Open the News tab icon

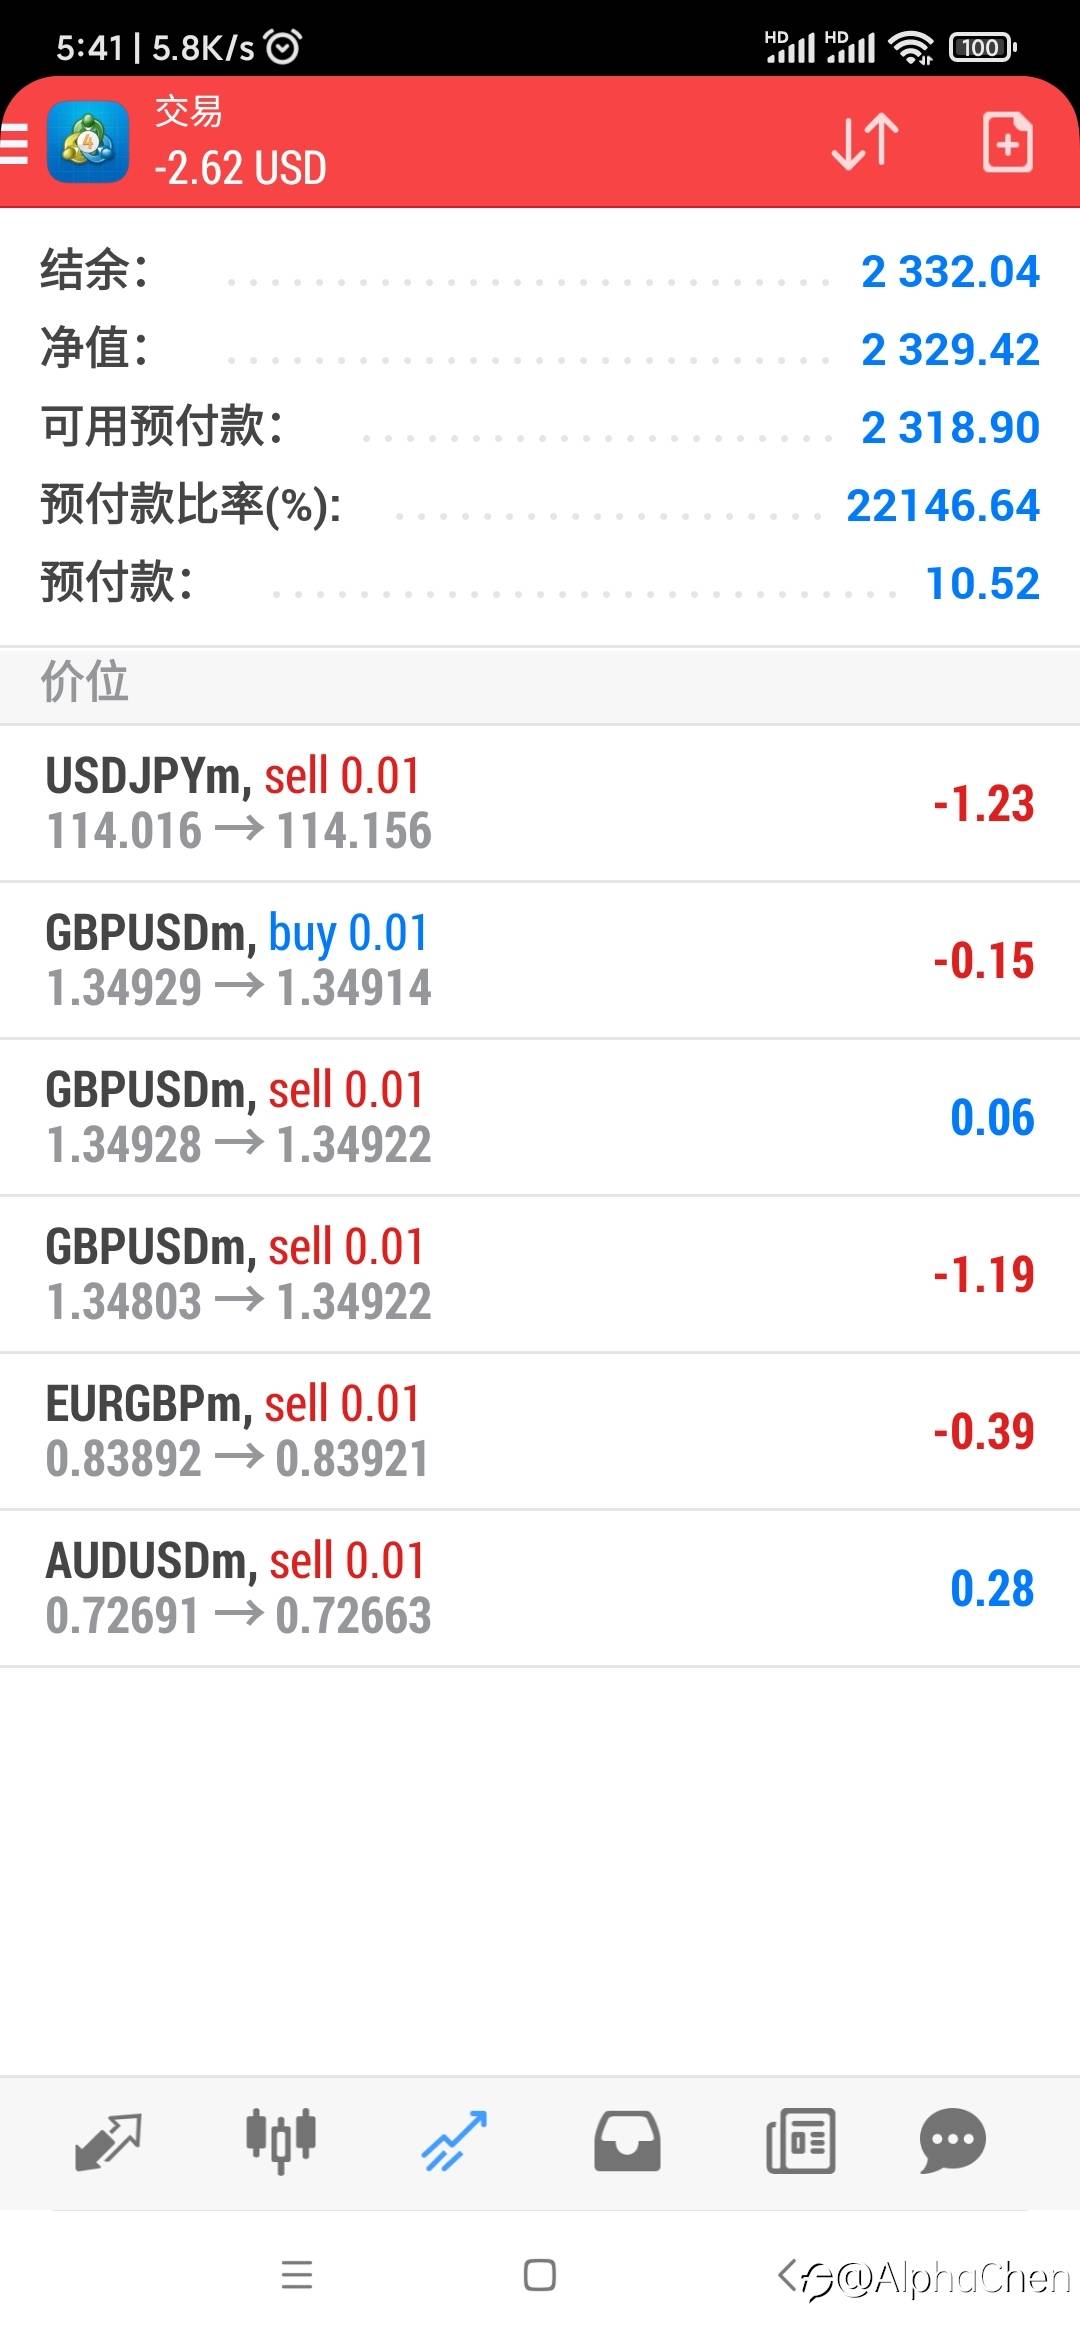800,2141
